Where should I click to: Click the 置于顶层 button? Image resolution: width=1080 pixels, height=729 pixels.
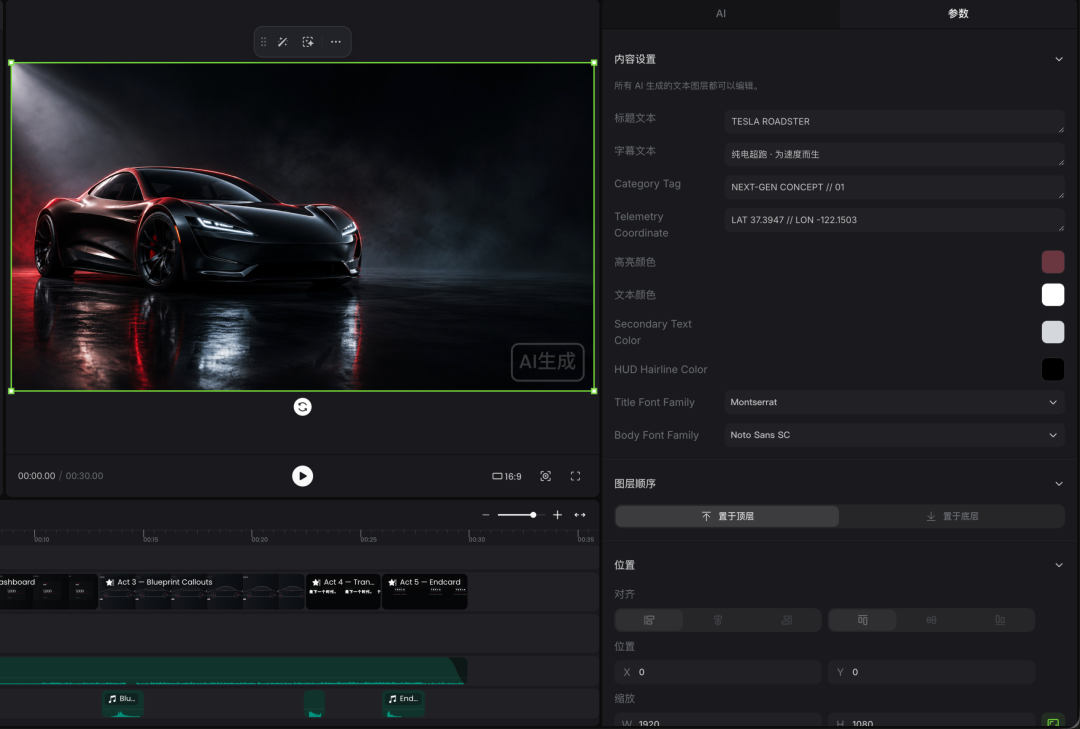click(727, 516)
